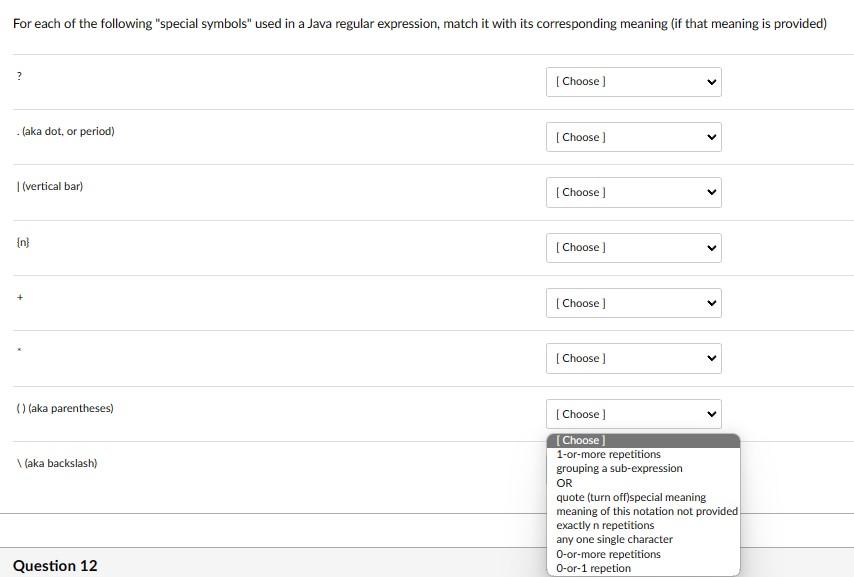This screenshot has width=854, height=577.
Task: Open the dropdown for the "*" symbol
Action: point(633,358)
